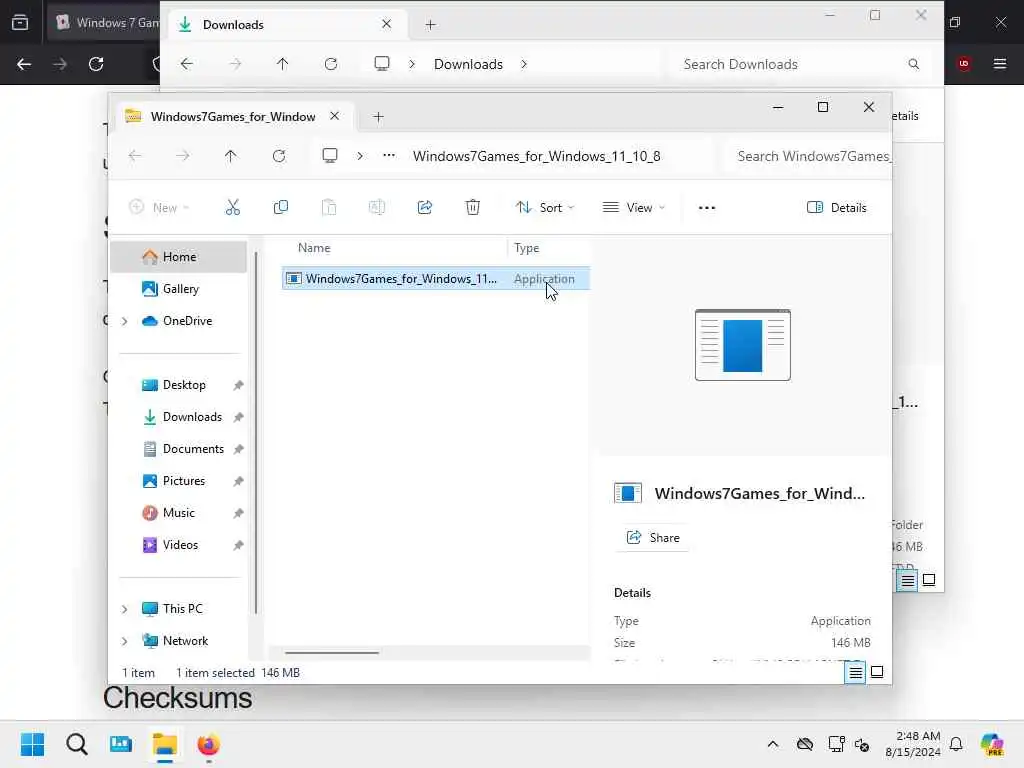
Task: Click the Share icon in toolbar
Action: 424,208
